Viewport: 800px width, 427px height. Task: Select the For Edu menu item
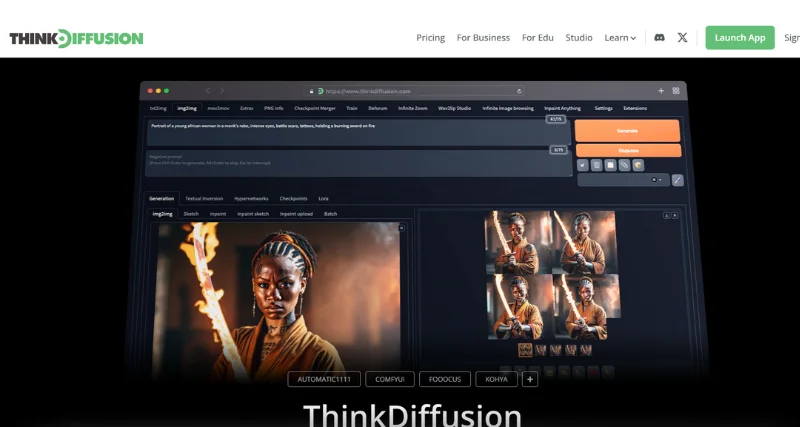pyautogui.click(x=537, y=38)
